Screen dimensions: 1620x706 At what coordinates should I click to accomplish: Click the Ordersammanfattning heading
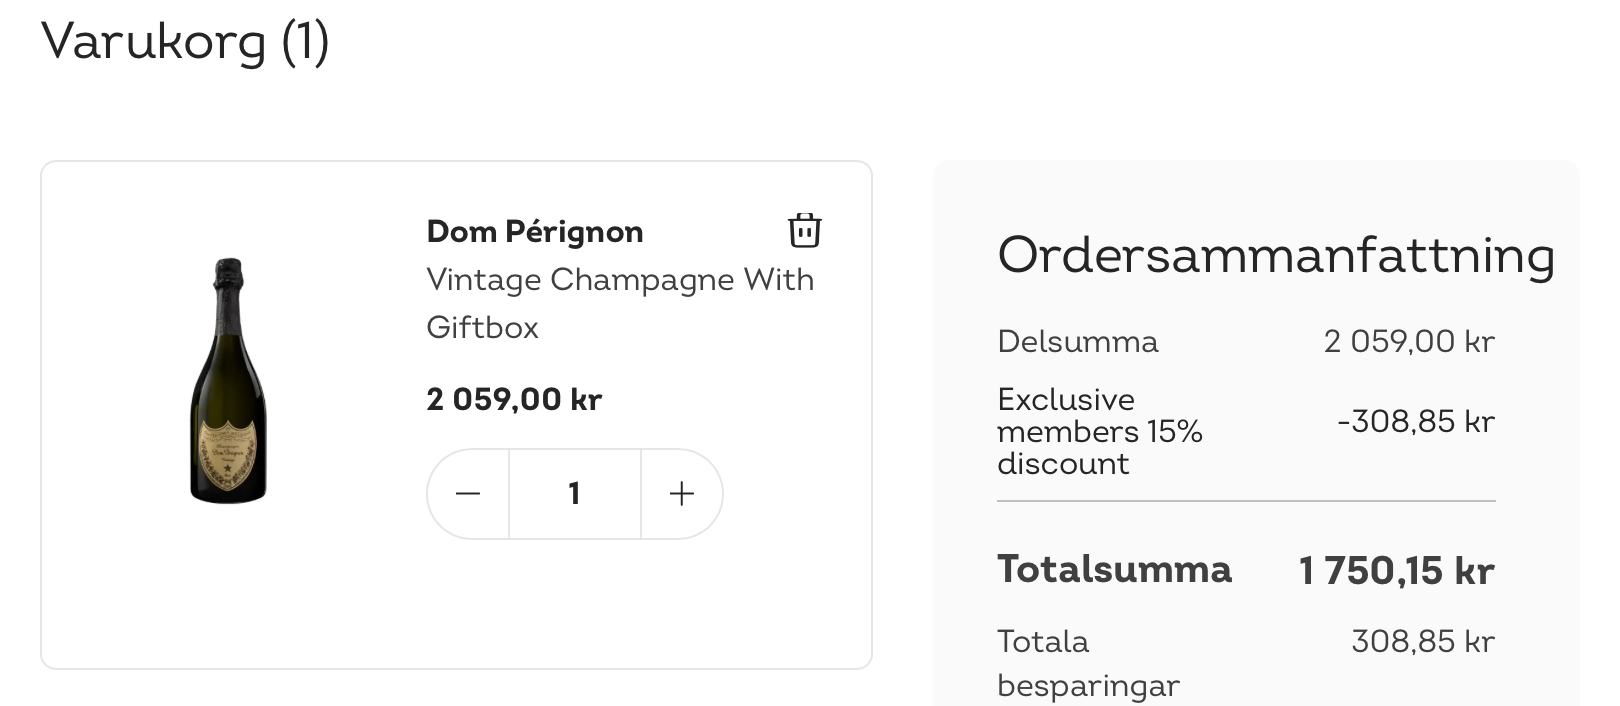point(1275,255)
